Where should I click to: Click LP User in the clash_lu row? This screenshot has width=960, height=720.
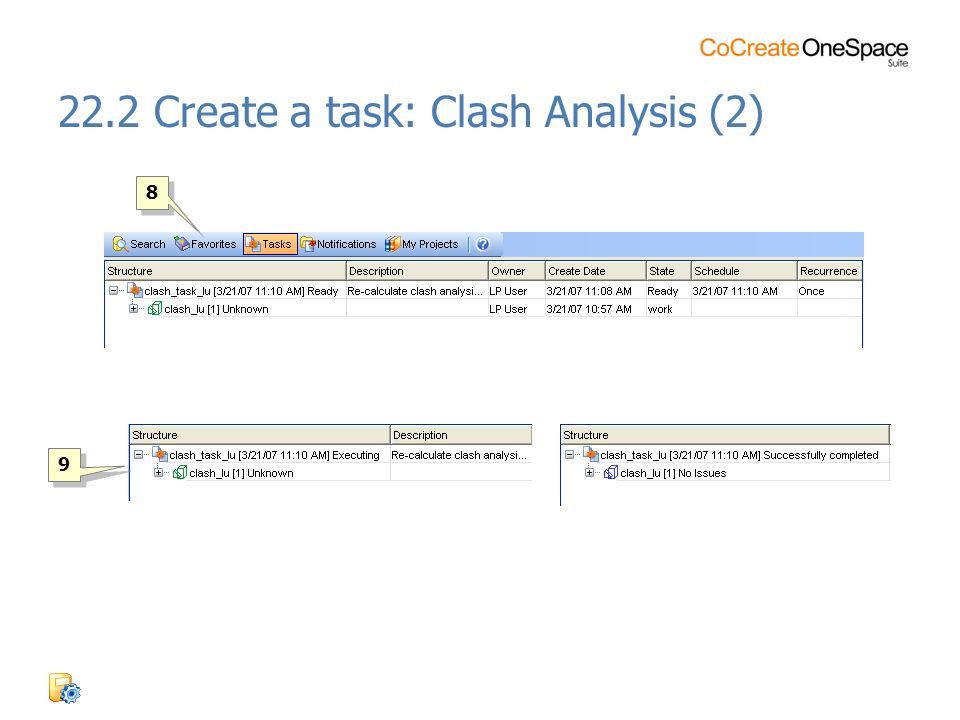coord(508,309)
